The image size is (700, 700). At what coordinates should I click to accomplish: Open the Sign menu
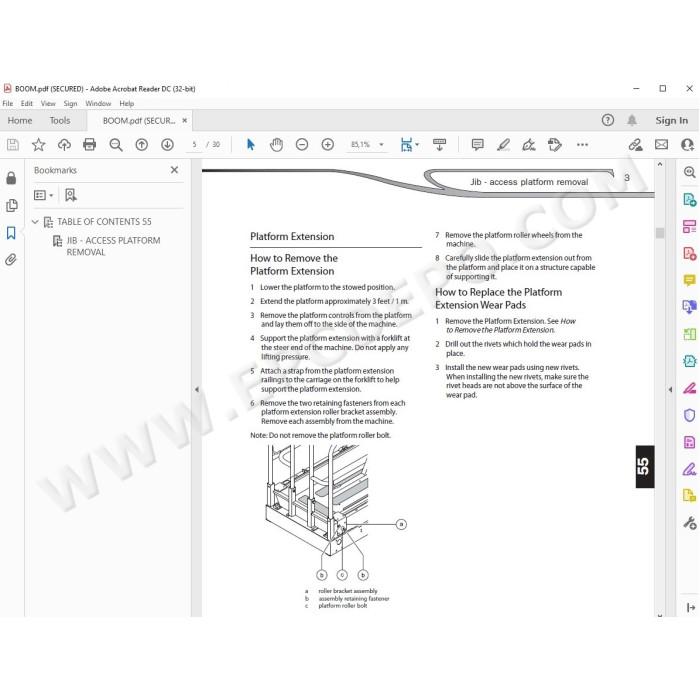point(70,104)
